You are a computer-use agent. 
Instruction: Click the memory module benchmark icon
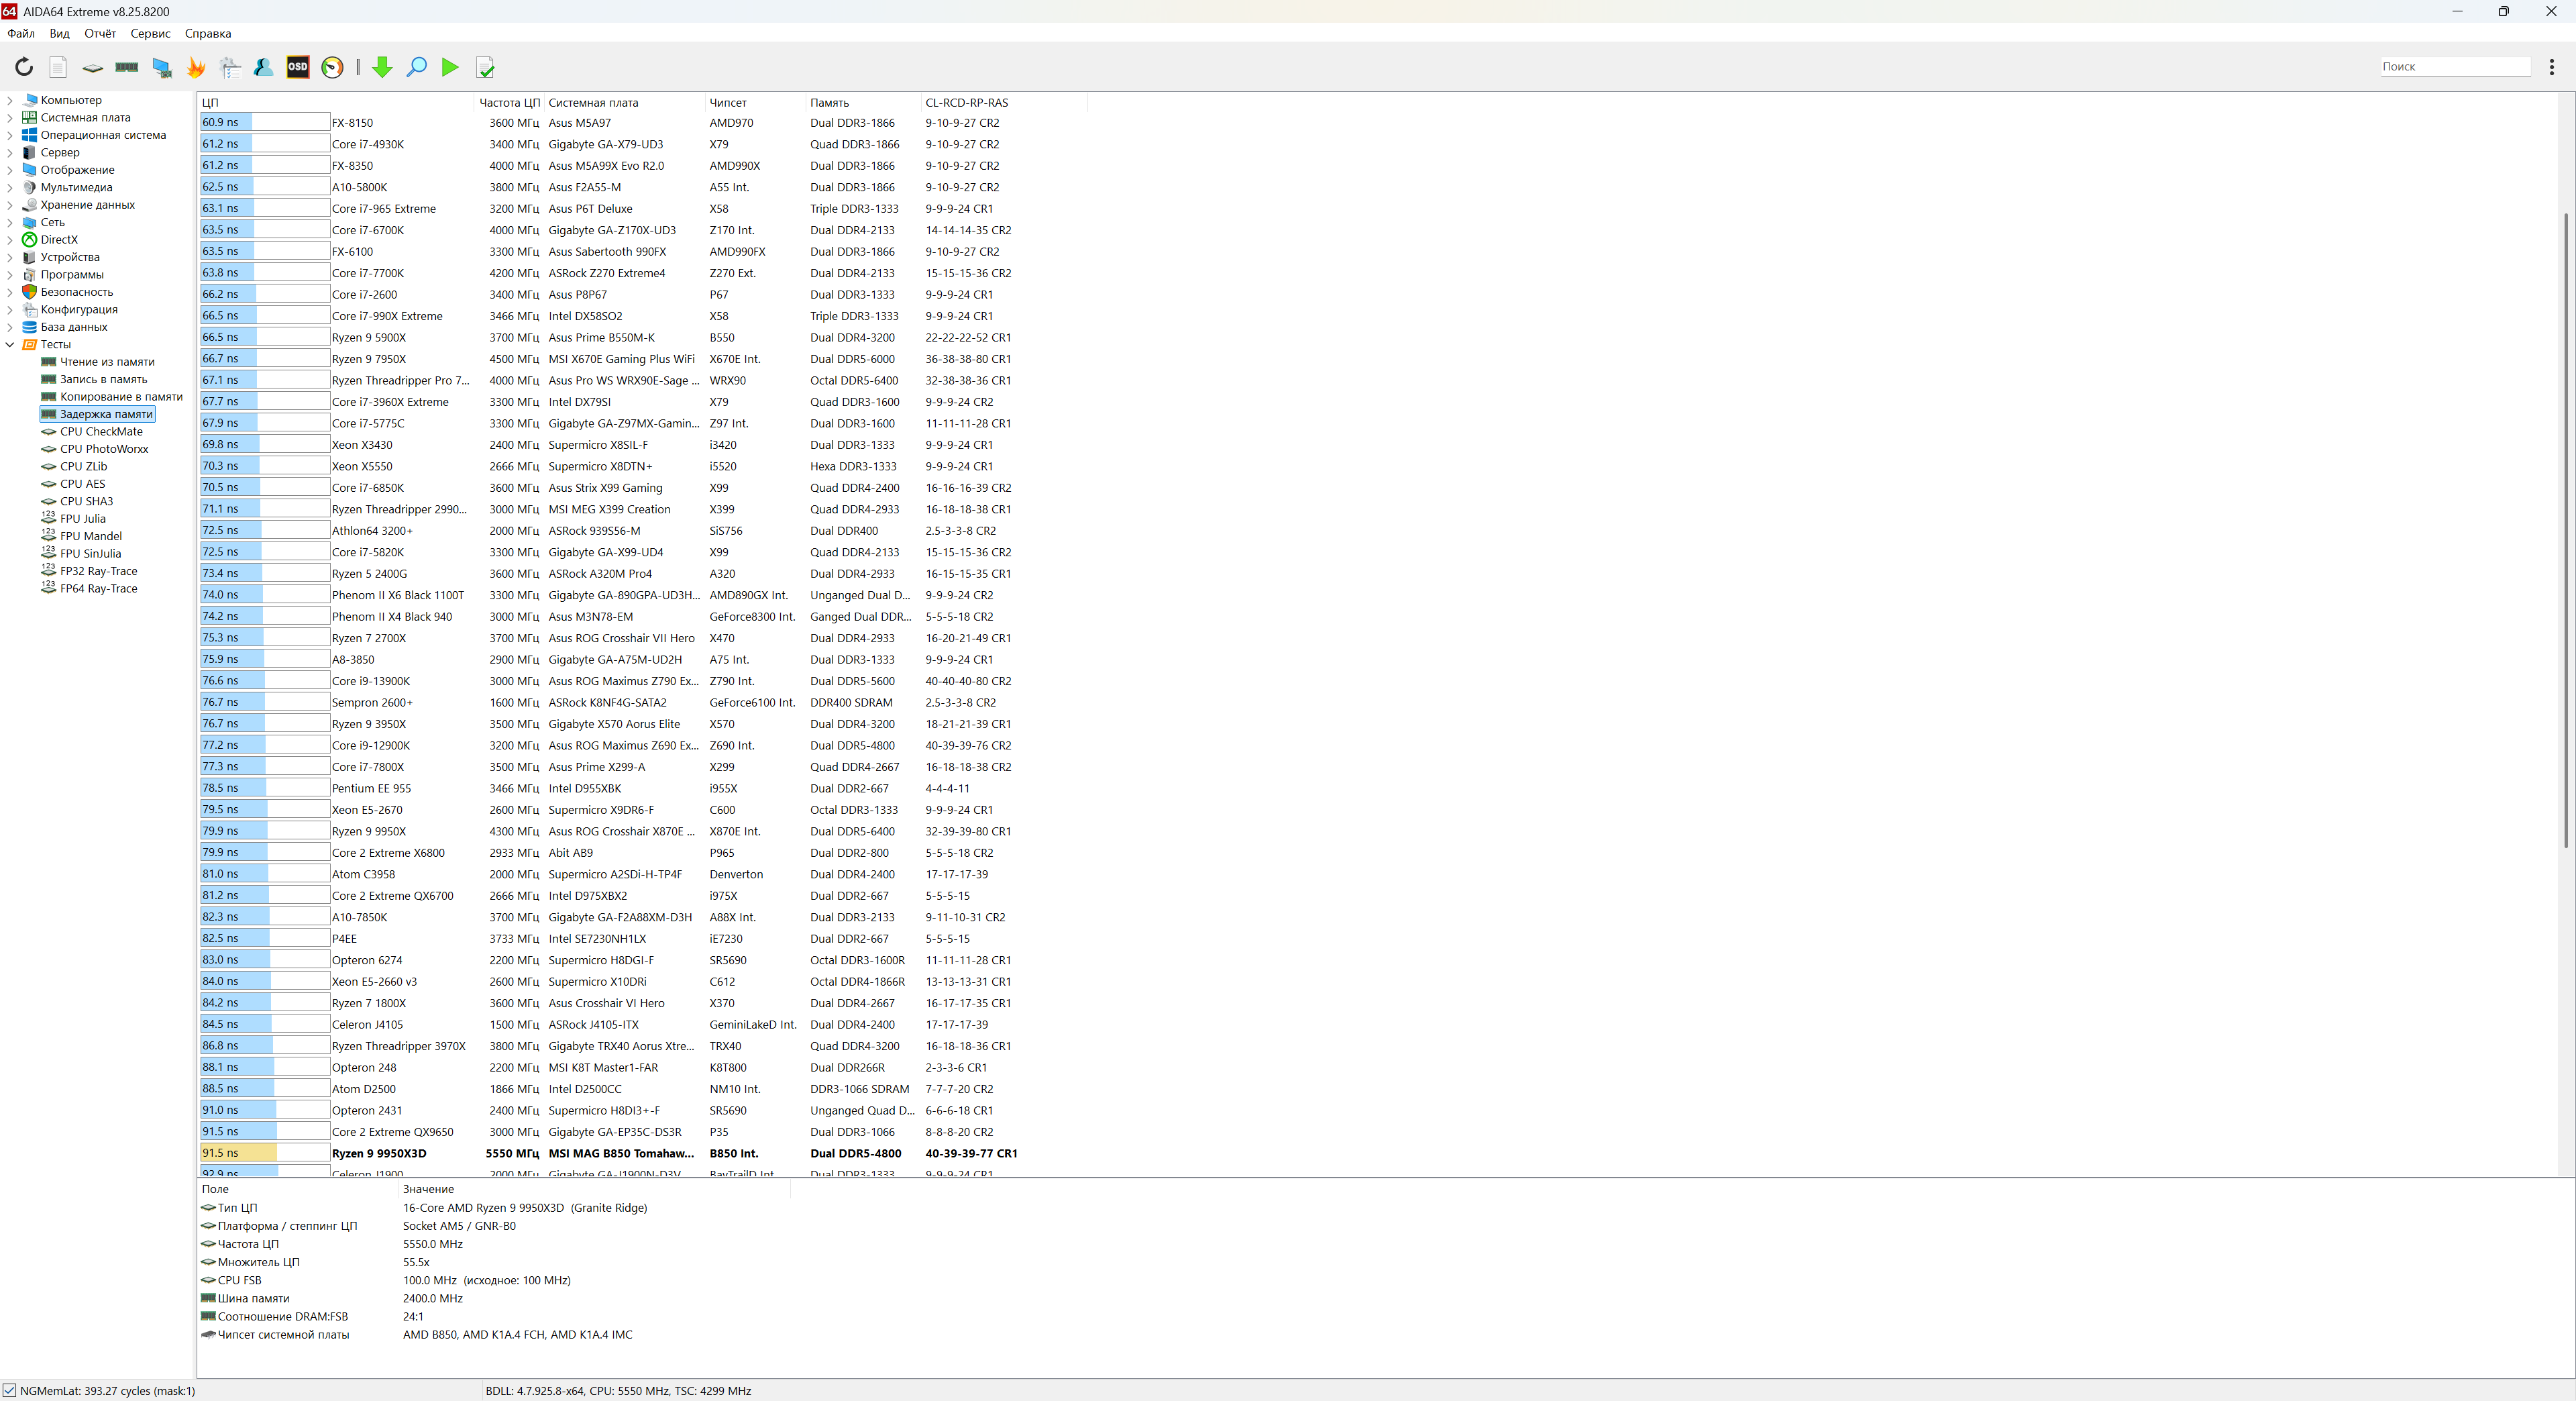(x=127, y=67)
